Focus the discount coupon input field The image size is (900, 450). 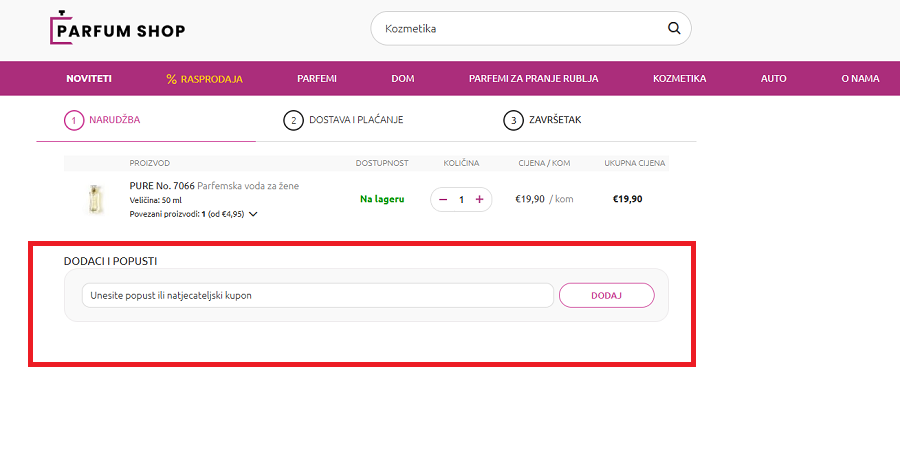(317, 295)
